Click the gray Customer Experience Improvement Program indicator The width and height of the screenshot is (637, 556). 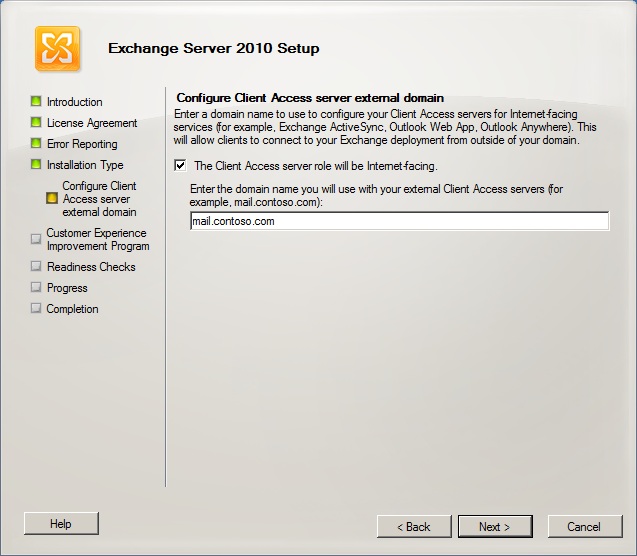36,239
